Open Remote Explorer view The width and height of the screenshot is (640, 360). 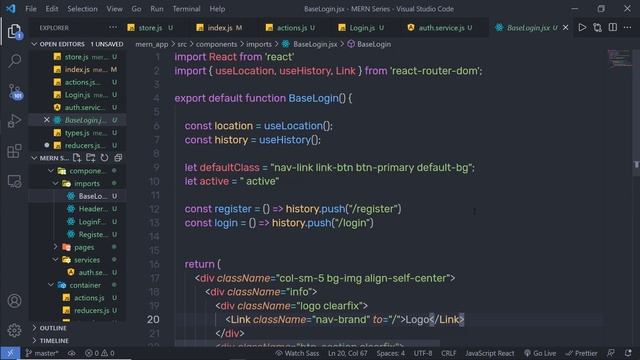click(x=15, y=181)
